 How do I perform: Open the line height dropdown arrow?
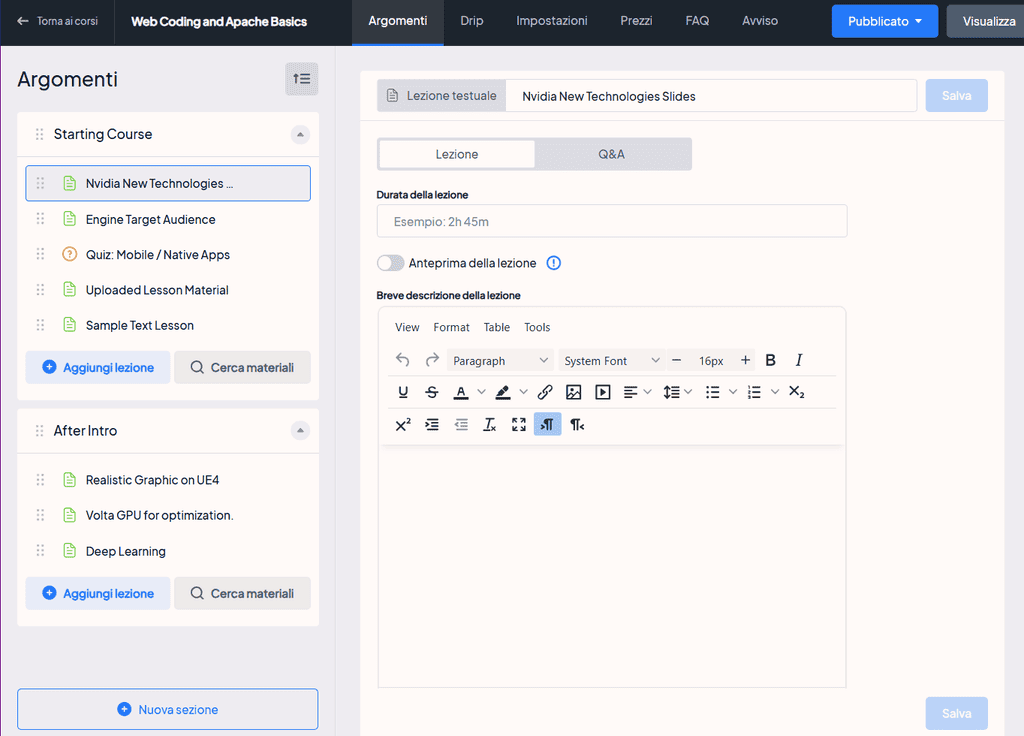(688, 392)
